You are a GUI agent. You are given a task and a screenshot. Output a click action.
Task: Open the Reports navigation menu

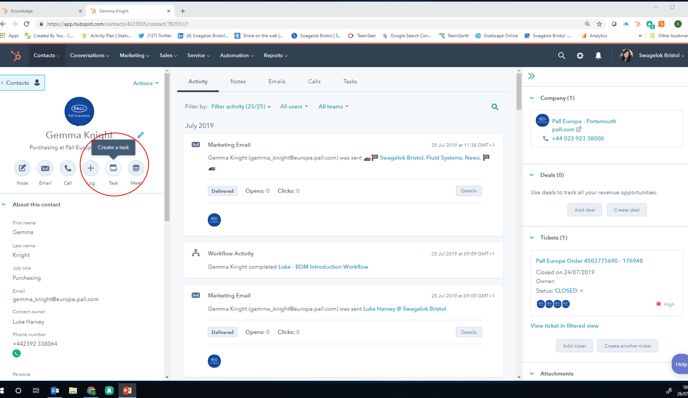(x=276, y=56)
